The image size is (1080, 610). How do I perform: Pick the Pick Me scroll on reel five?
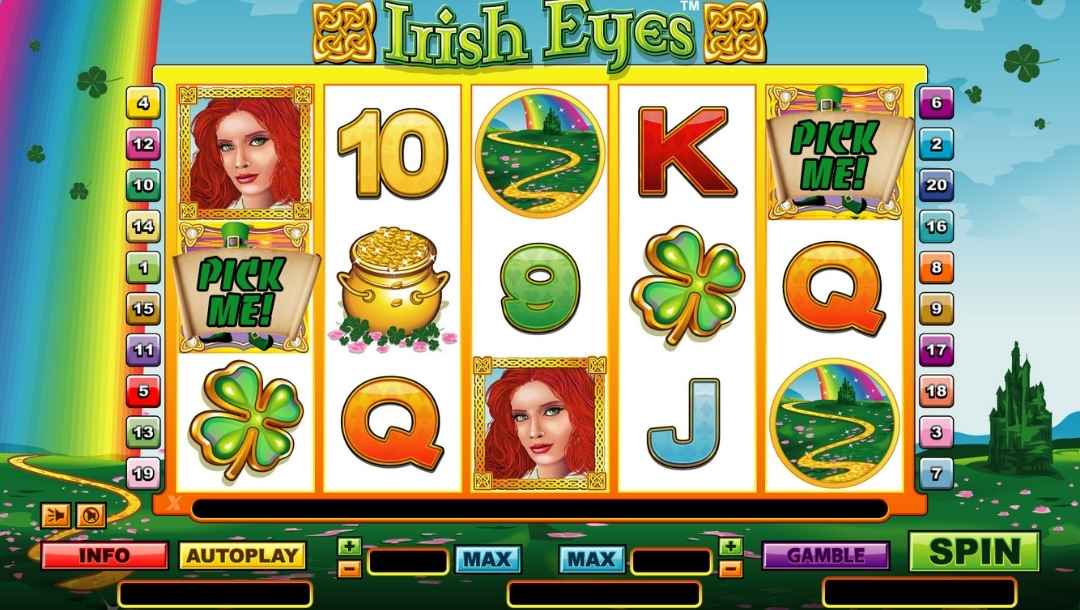[835, 153]
